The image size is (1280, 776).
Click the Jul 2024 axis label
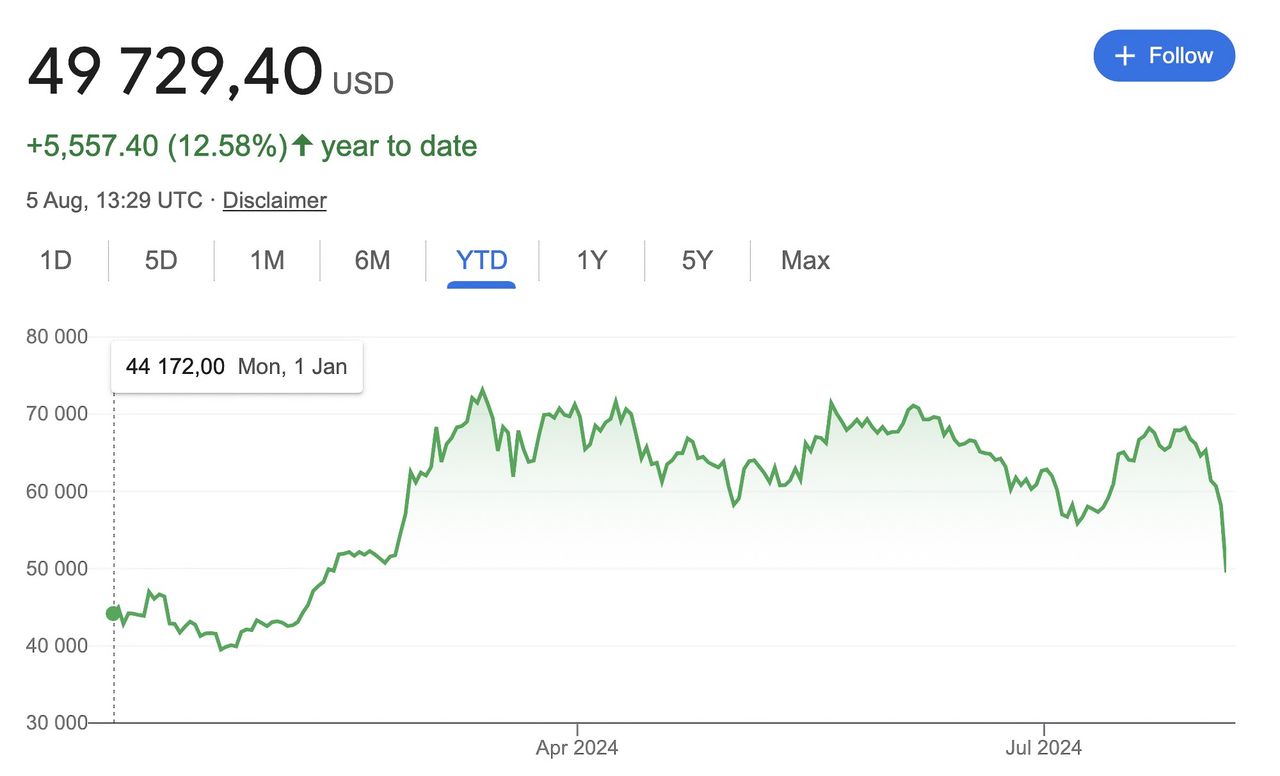click(x=1044, y=748)
